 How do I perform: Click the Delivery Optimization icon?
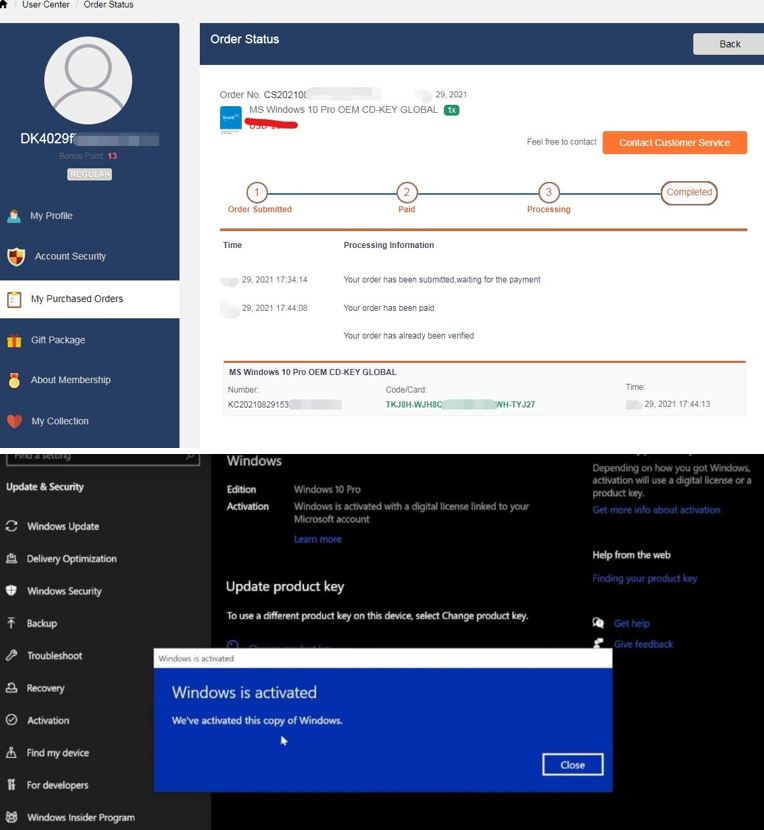pos(12,558)
